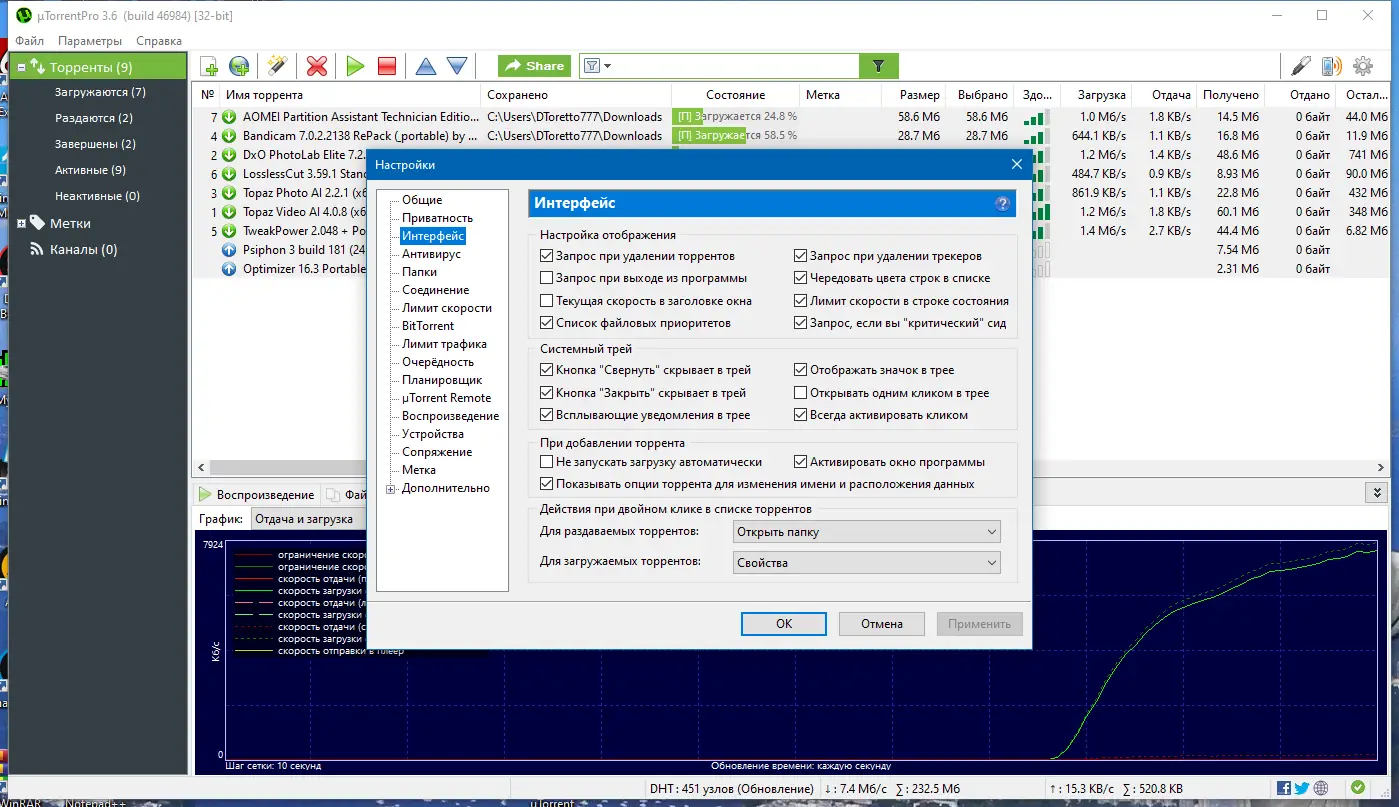Open the 'Открыть папку' dropdown
The image size is (1399, 807).
pyautogui.click(x=866, y=531)
